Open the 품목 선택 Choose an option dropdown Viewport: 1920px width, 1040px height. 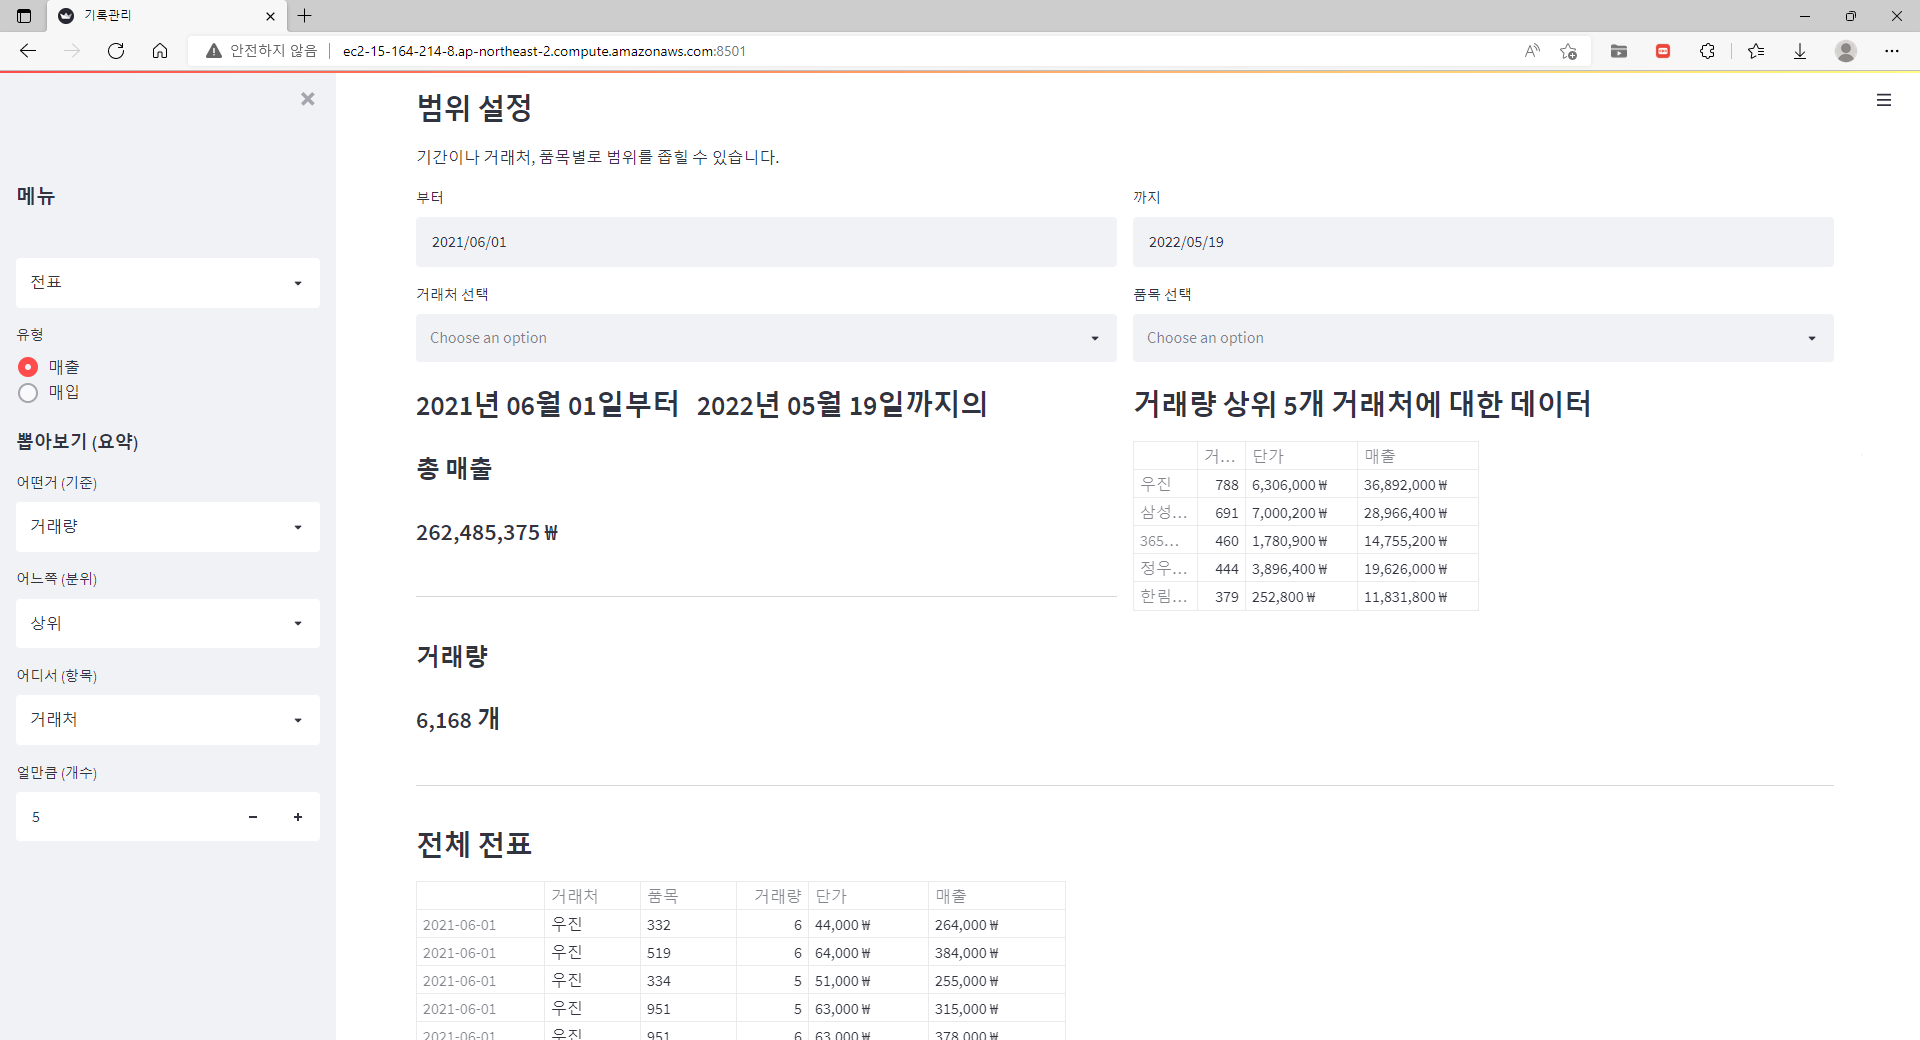(1482, 338)
